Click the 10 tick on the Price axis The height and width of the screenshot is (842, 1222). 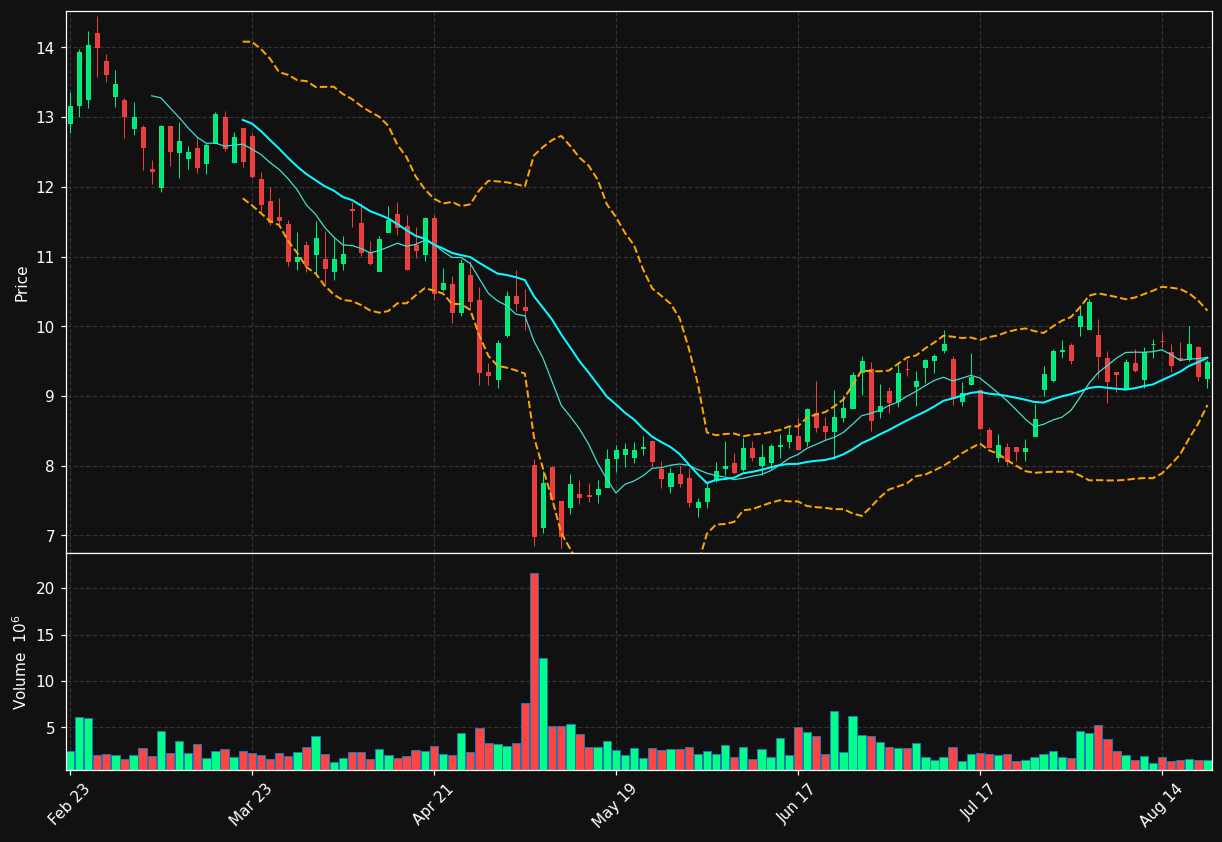(x=45, y=327)
